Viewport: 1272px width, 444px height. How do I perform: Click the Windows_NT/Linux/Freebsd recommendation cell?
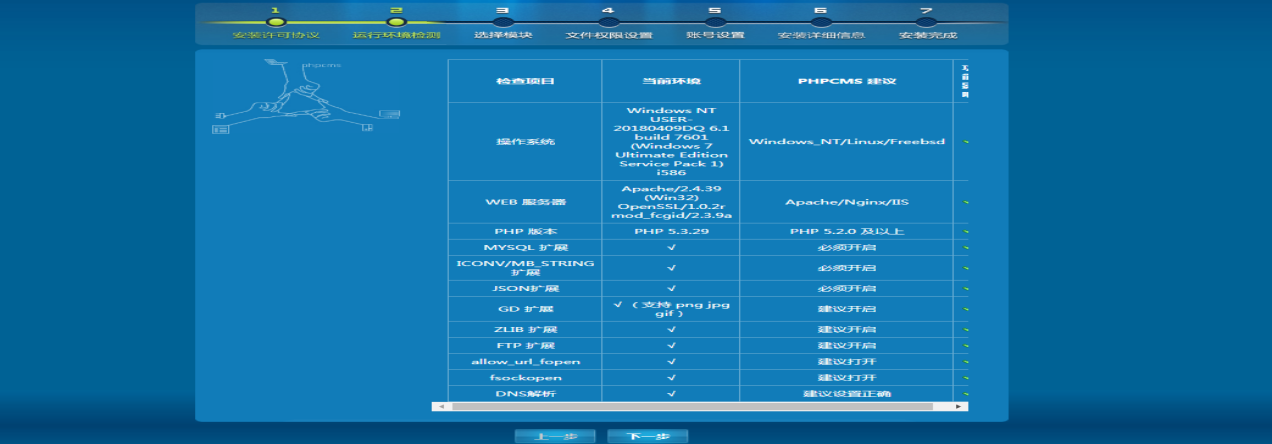click(846, 142)
